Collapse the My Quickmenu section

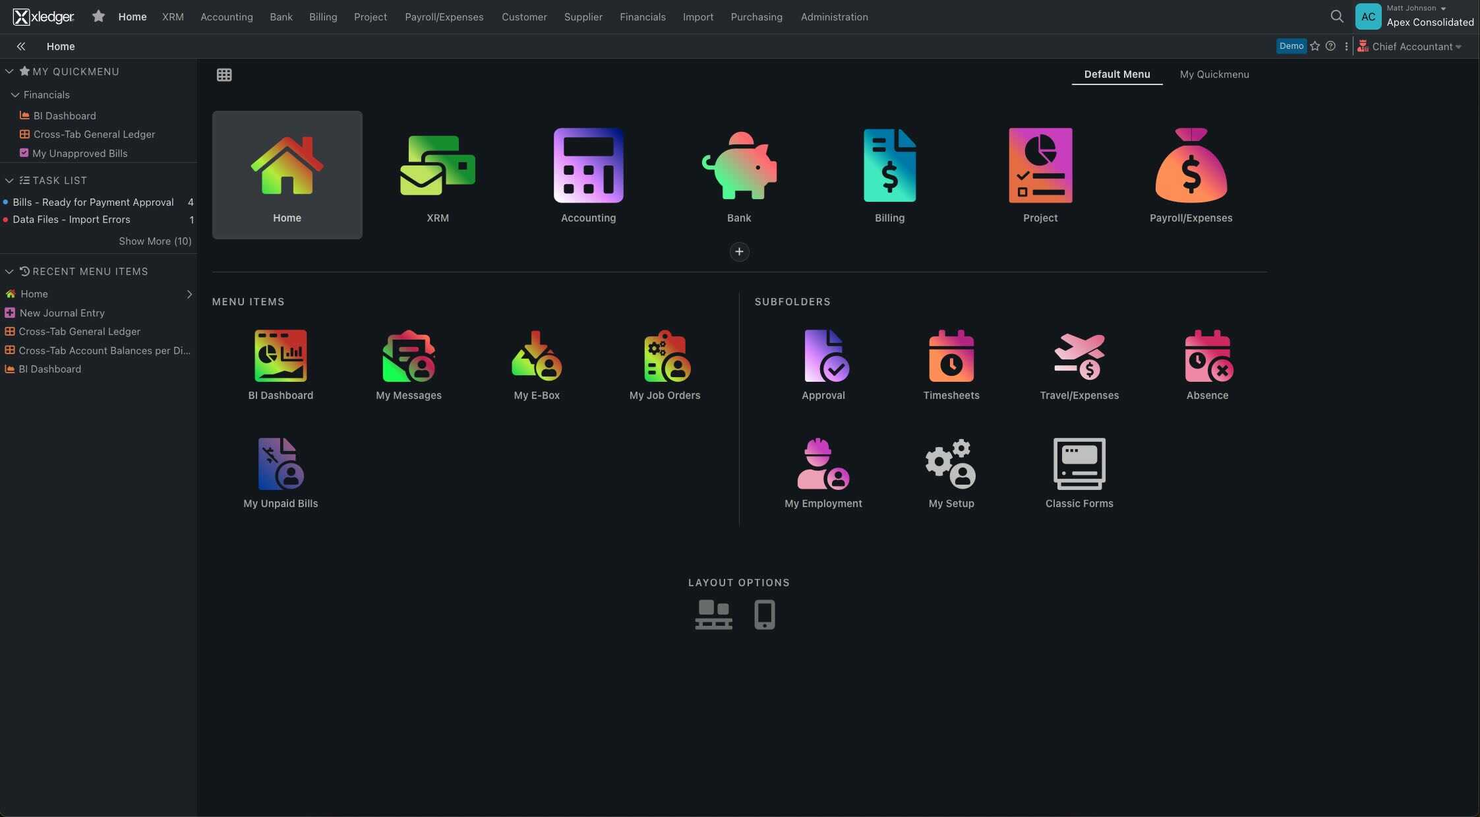pos(9,72)
